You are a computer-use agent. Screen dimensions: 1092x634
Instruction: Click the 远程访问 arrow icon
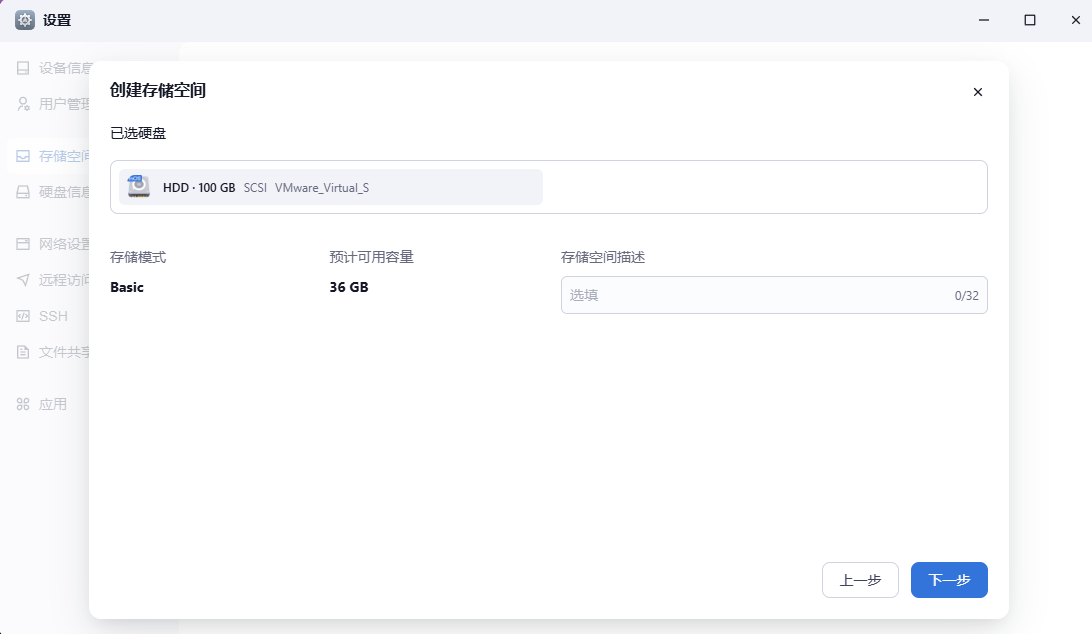tap(23, 280)
